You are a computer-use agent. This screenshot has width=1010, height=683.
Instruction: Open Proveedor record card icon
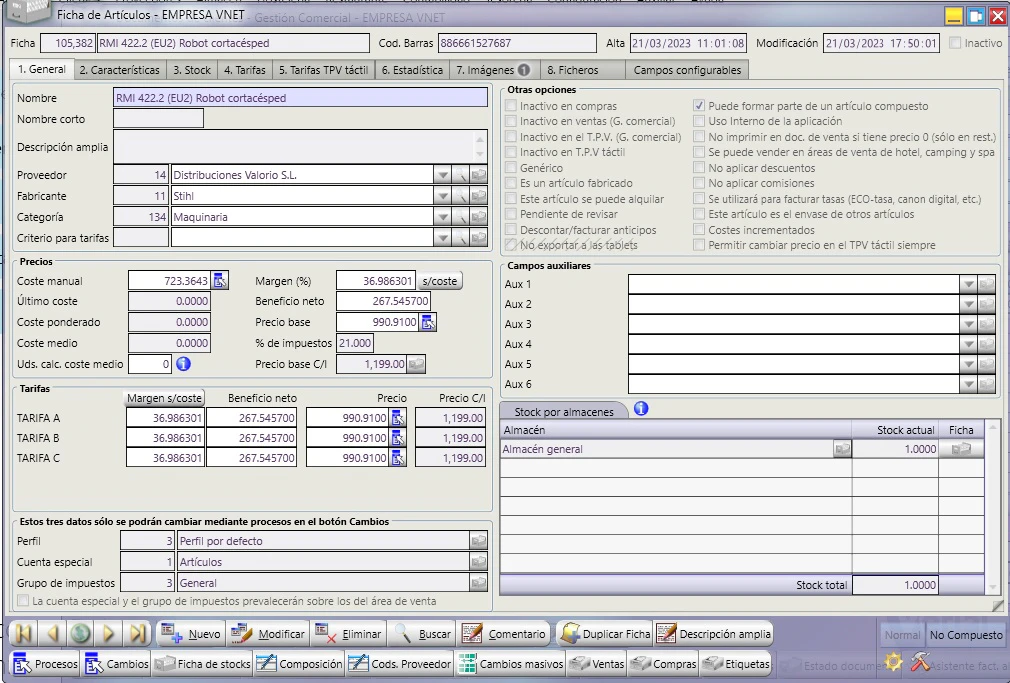(x=479, y=175)
